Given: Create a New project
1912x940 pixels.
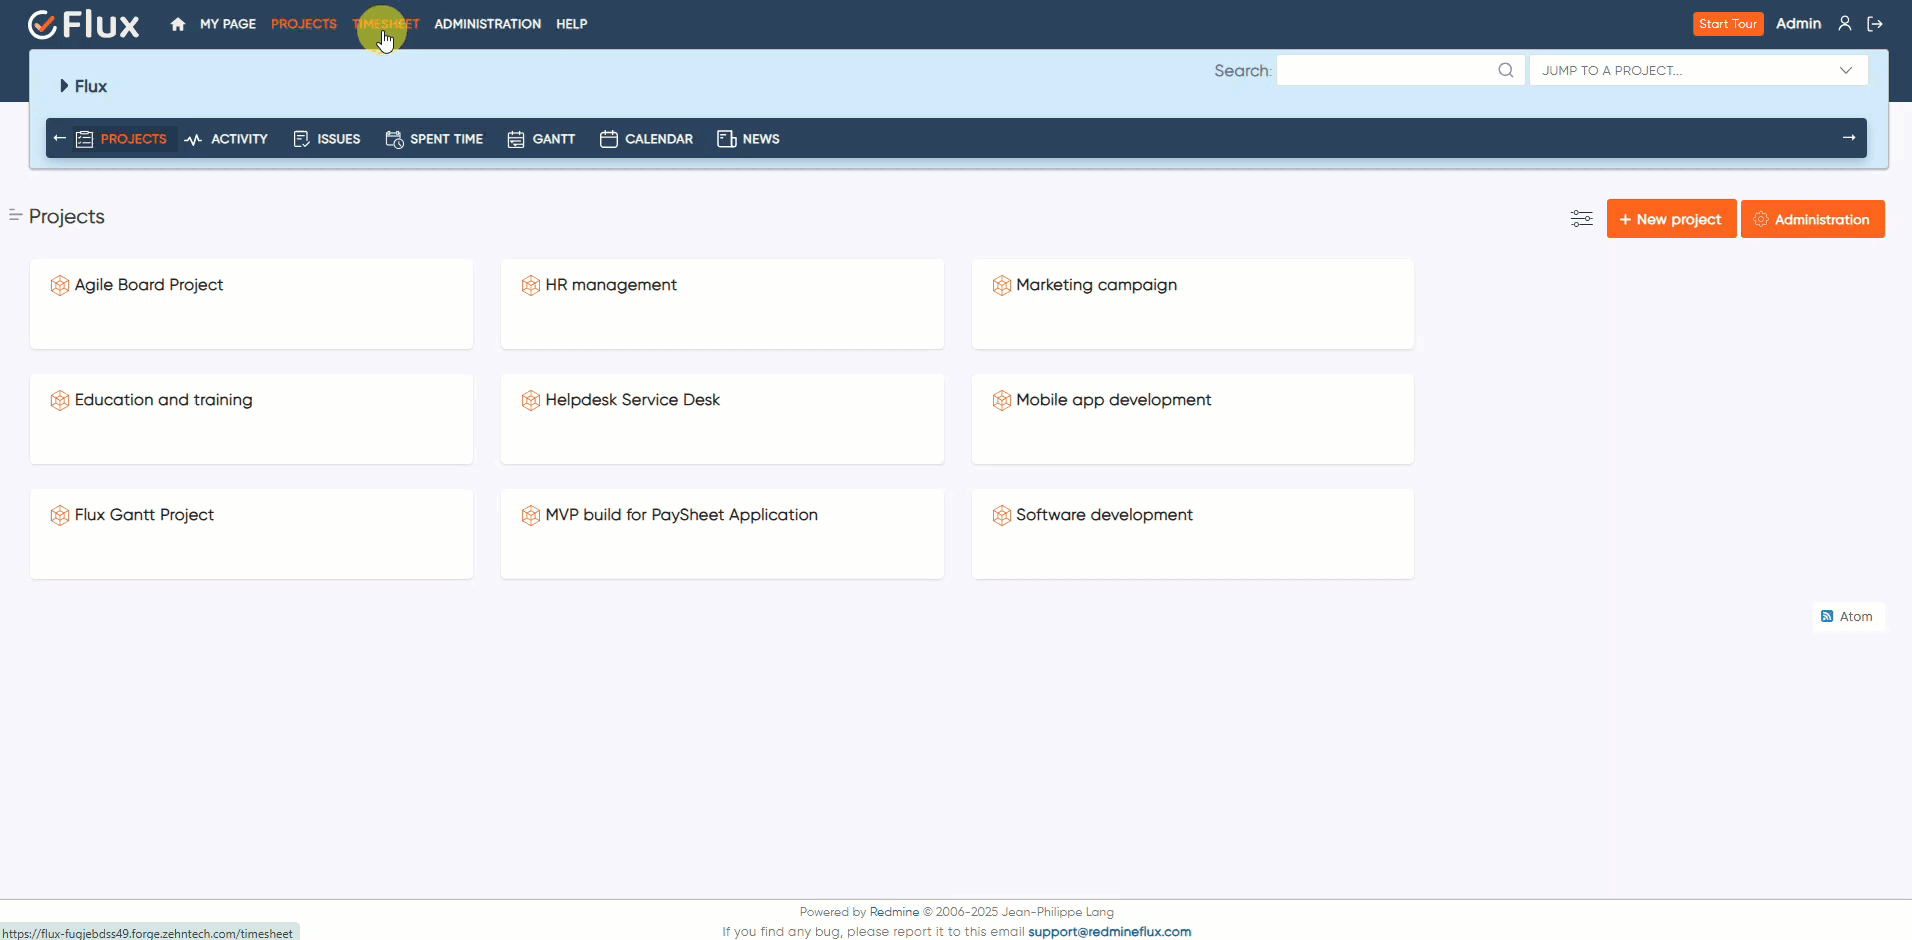Looking at the screenshot, I should (1670, 218).
